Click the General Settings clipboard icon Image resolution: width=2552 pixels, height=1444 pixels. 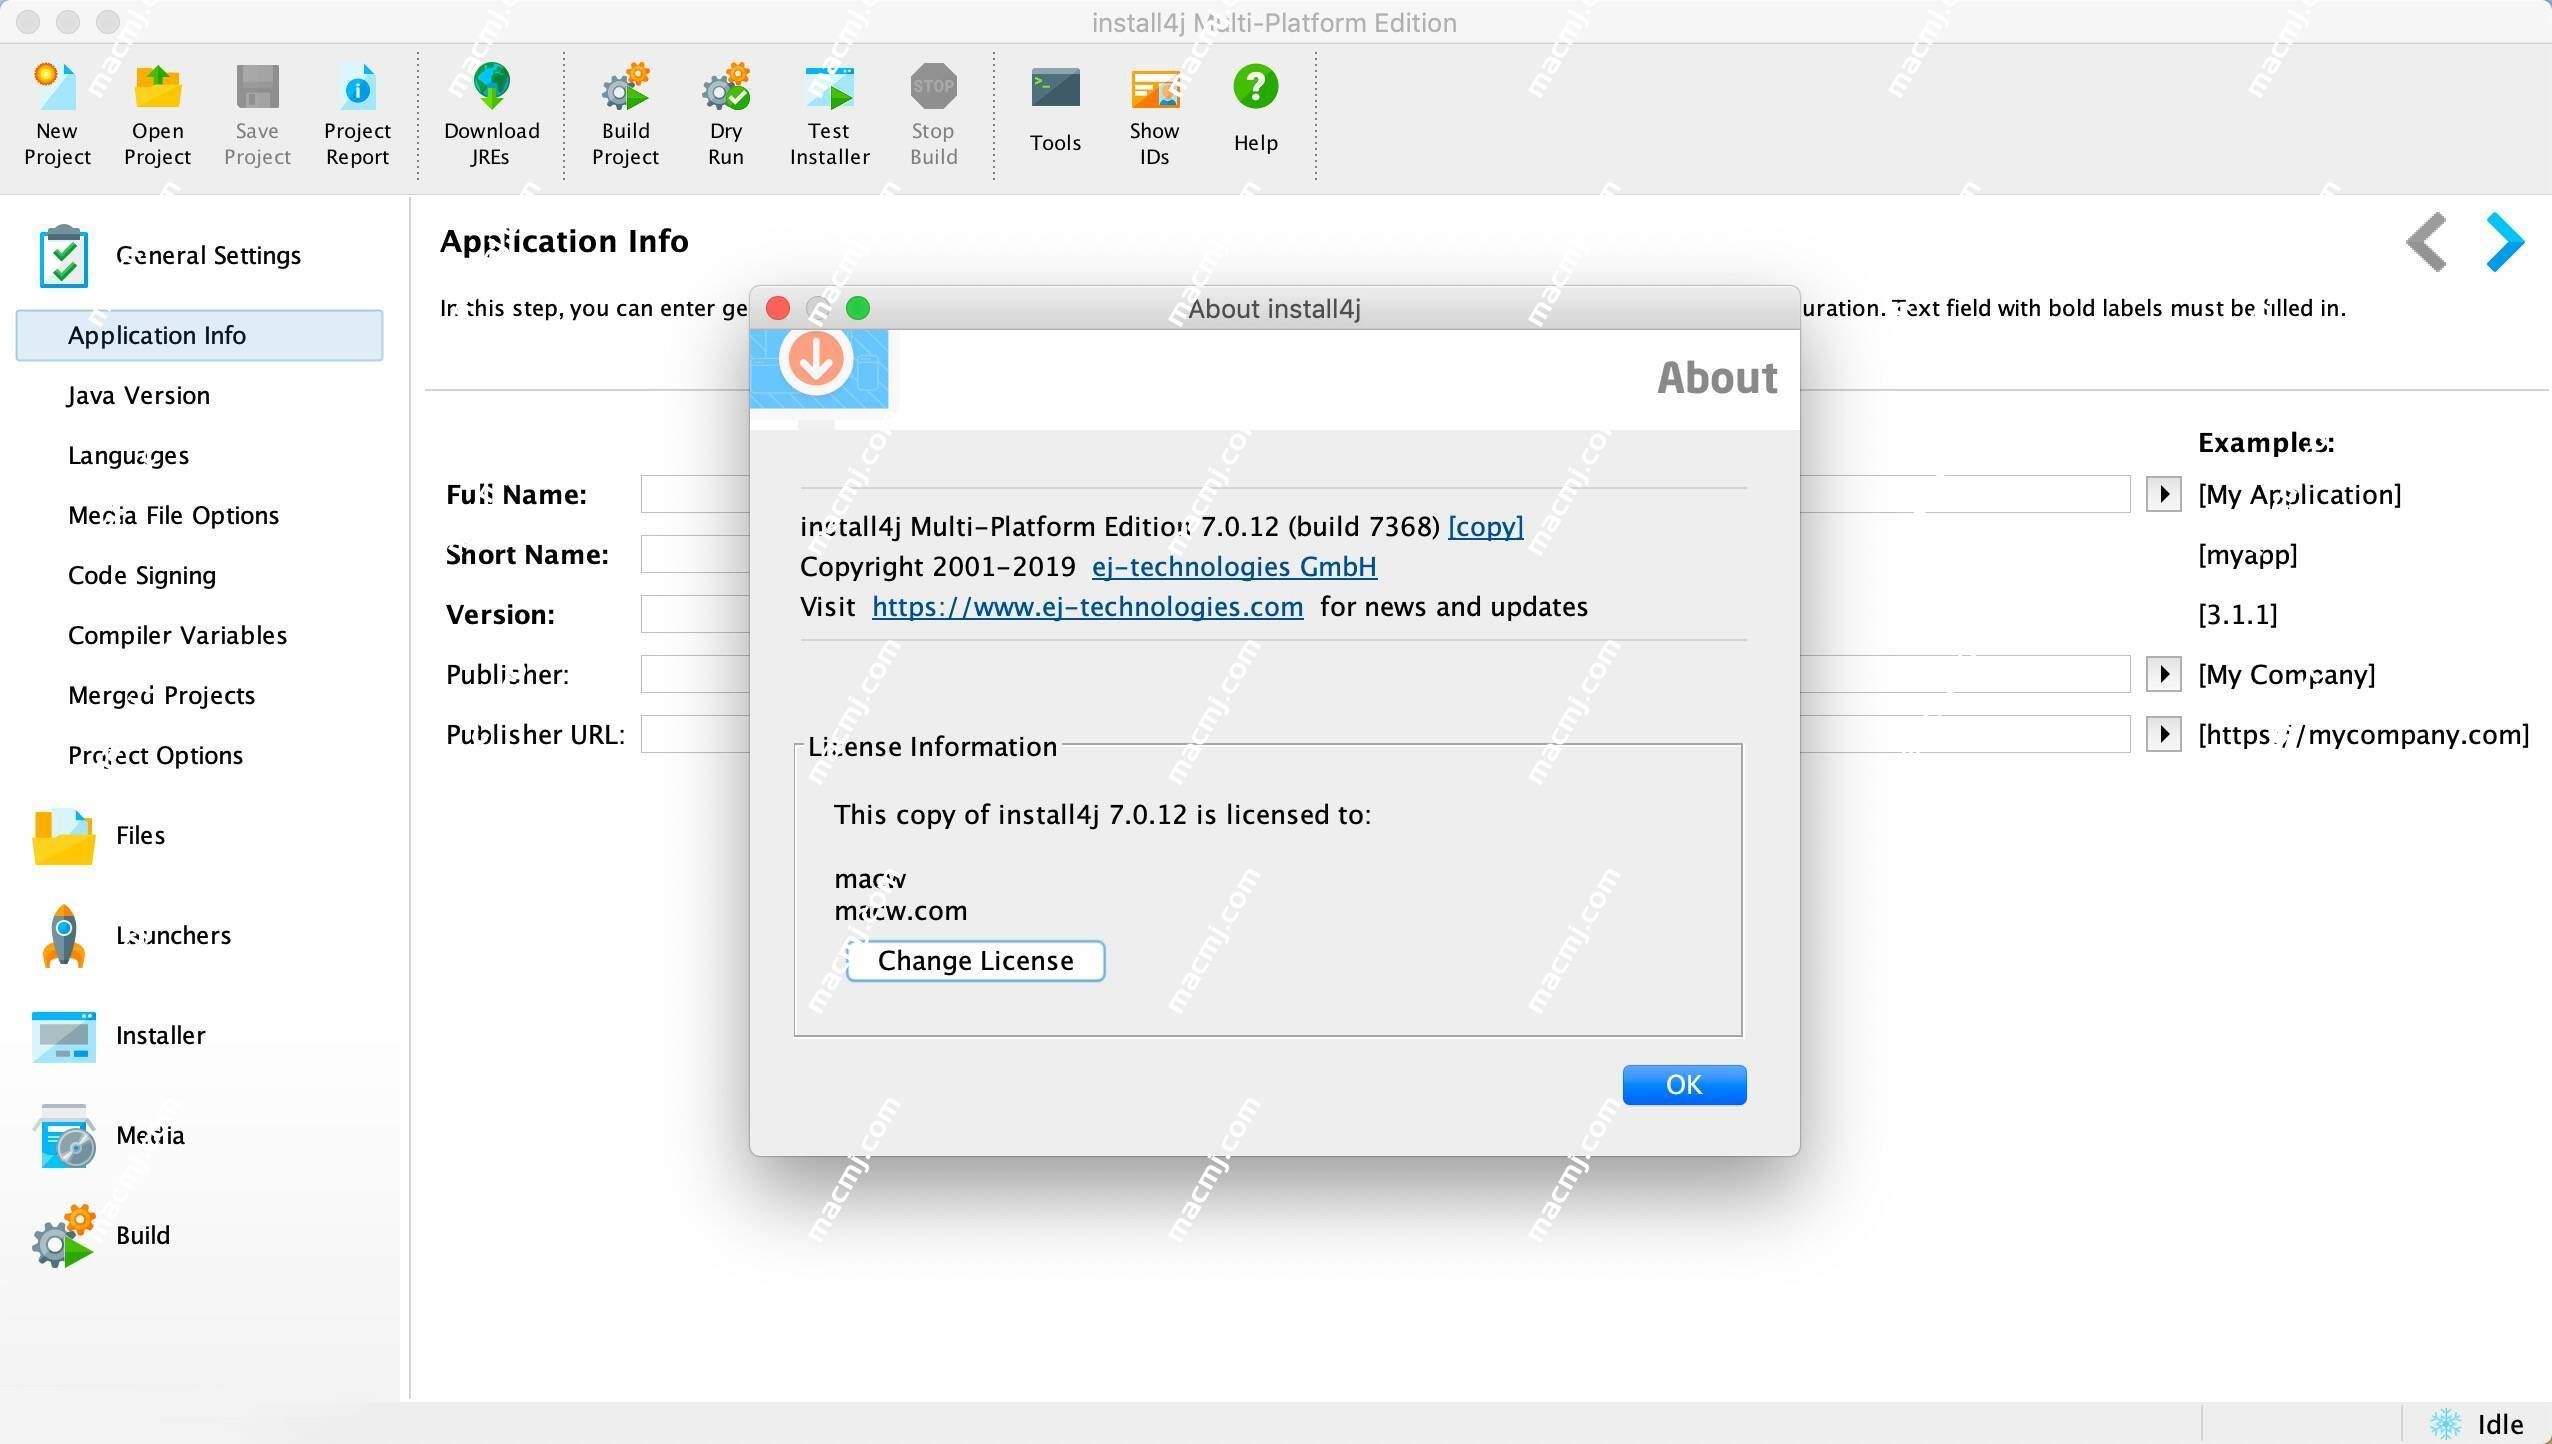click(x=63, y=256)
